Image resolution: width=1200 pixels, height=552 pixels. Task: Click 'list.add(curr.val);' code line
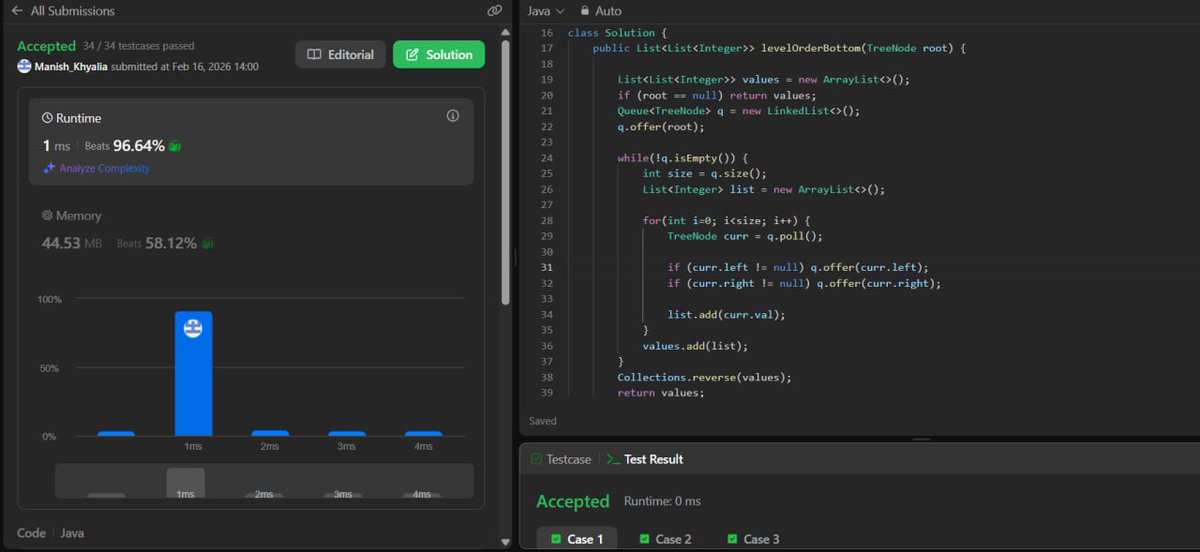pos(726,314)
